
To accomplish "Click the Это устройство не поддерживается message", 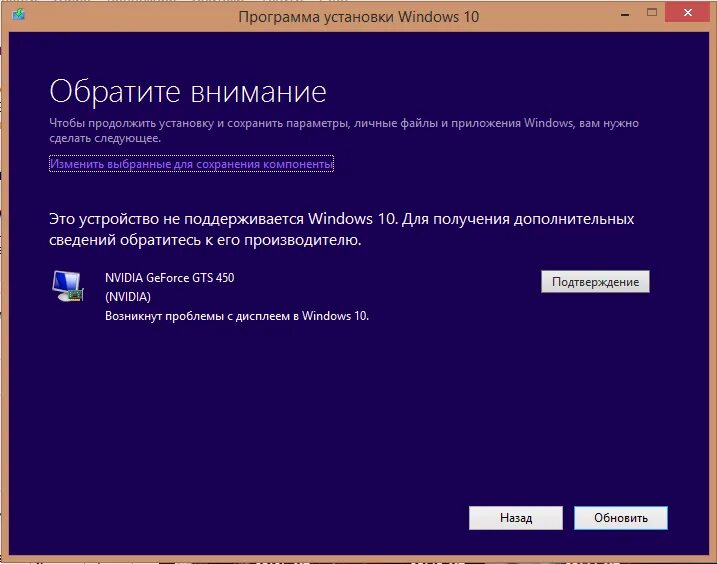I will click(342, 229).
